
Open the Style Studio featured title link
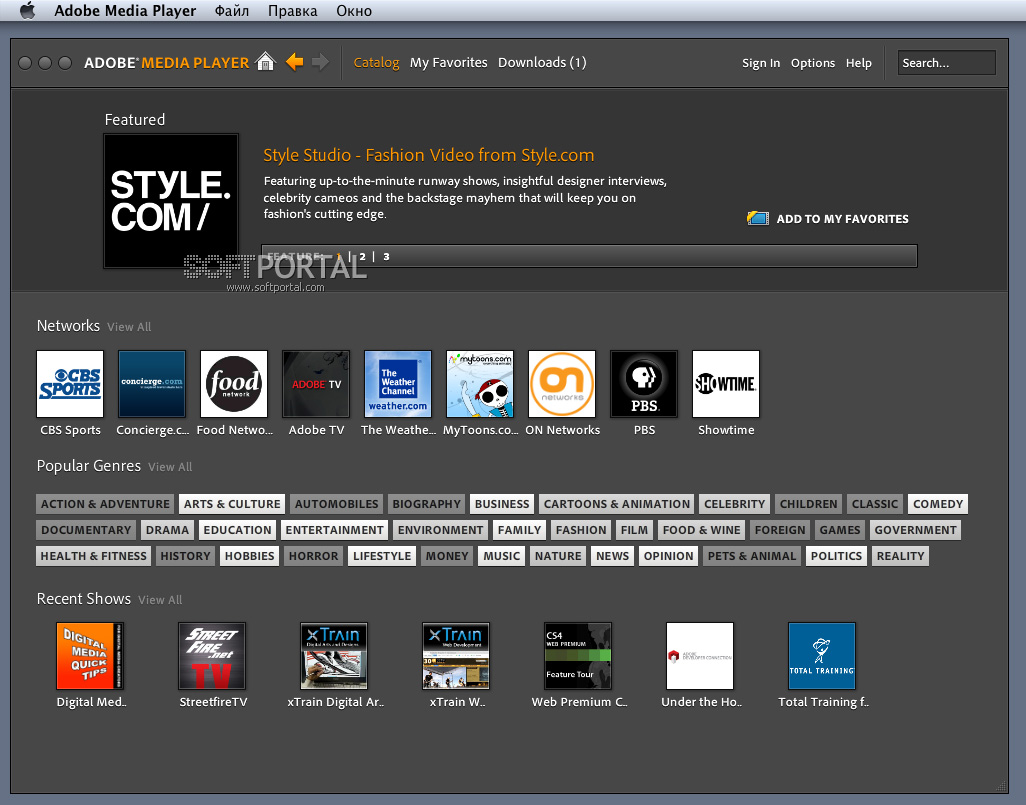[429, 155]
